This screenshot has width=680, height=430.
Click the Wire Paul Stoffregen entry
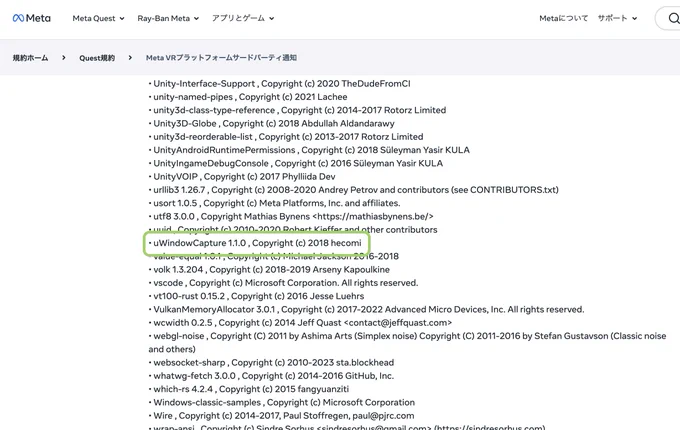tap(281, 416)
